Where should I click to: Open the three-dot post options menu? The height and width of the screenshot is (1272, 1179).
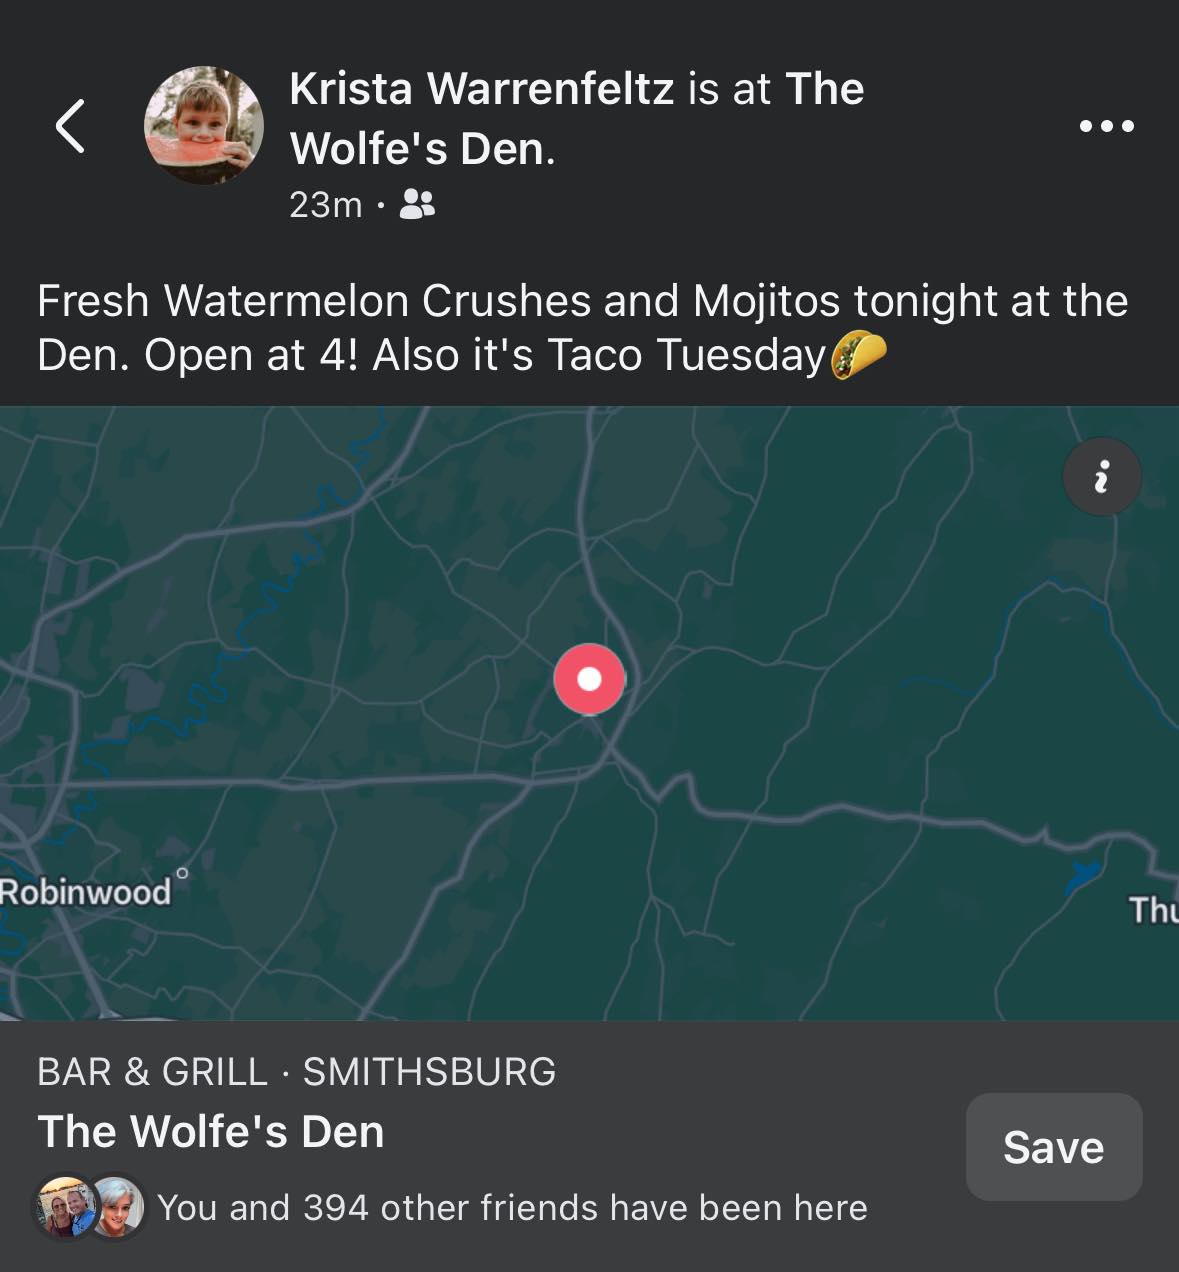pyautogui.click(x=1107, y=126)
